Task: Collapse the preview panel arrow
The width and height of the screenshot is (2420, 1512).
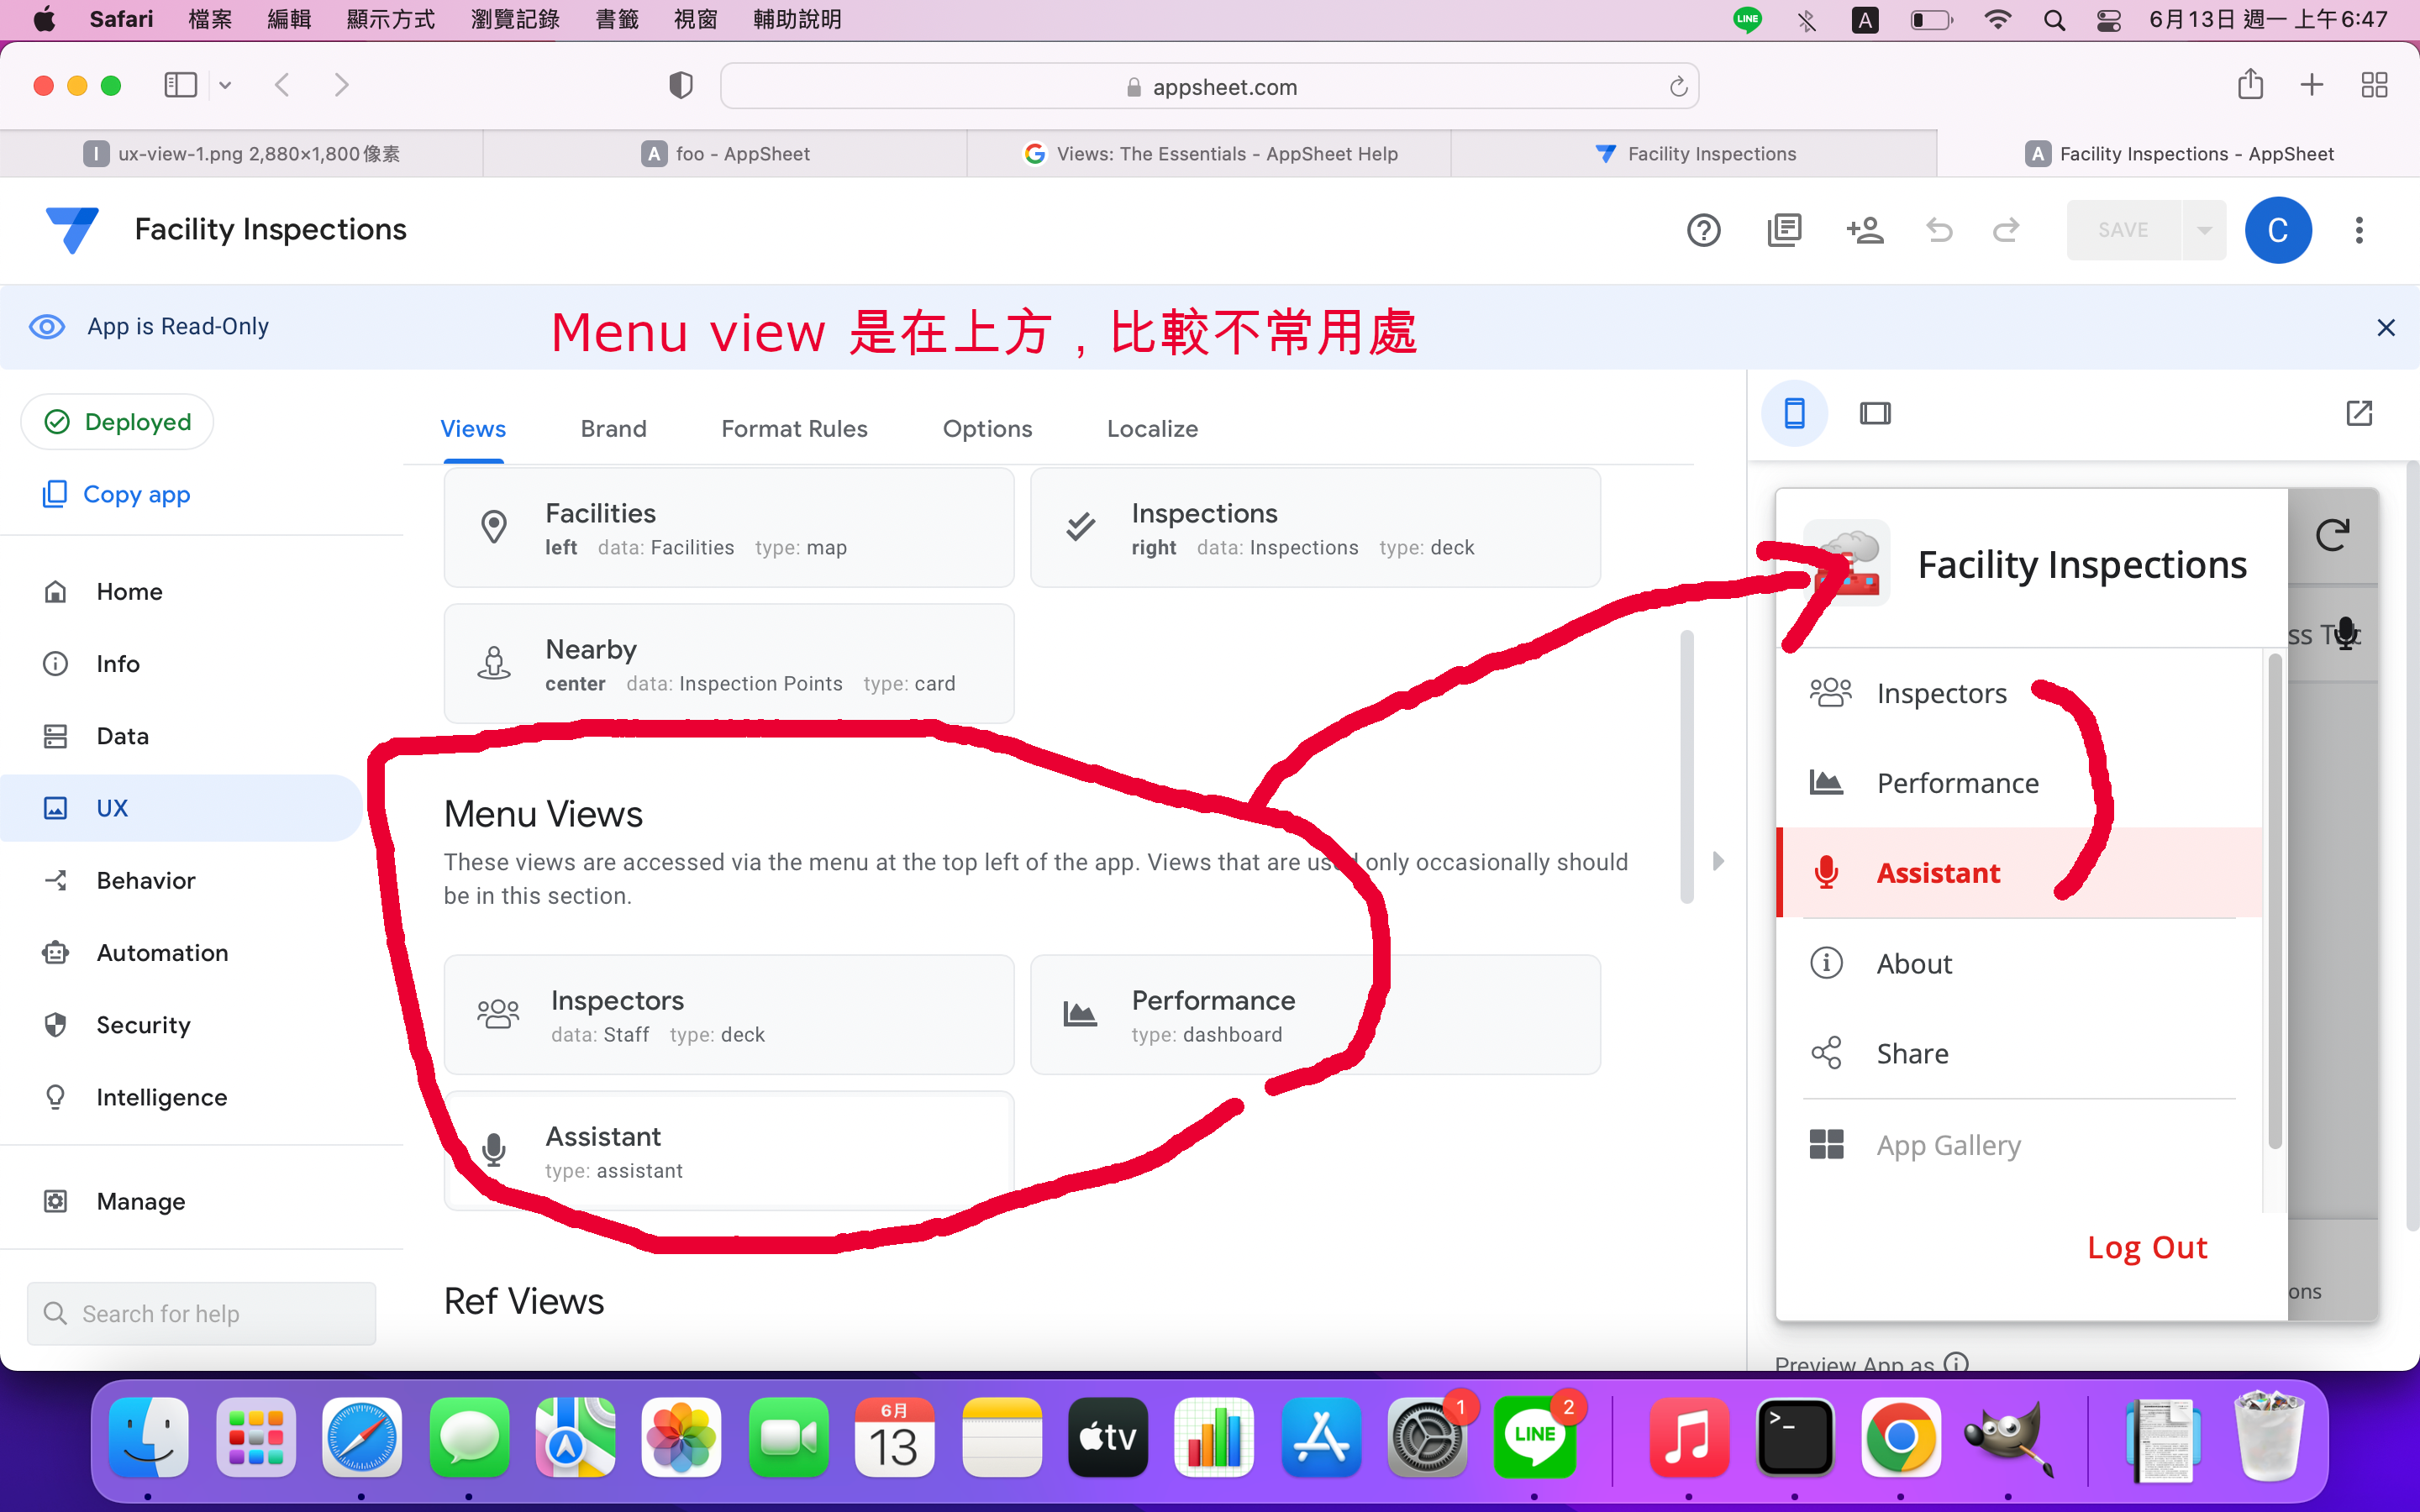Action: pos(1718,861)
